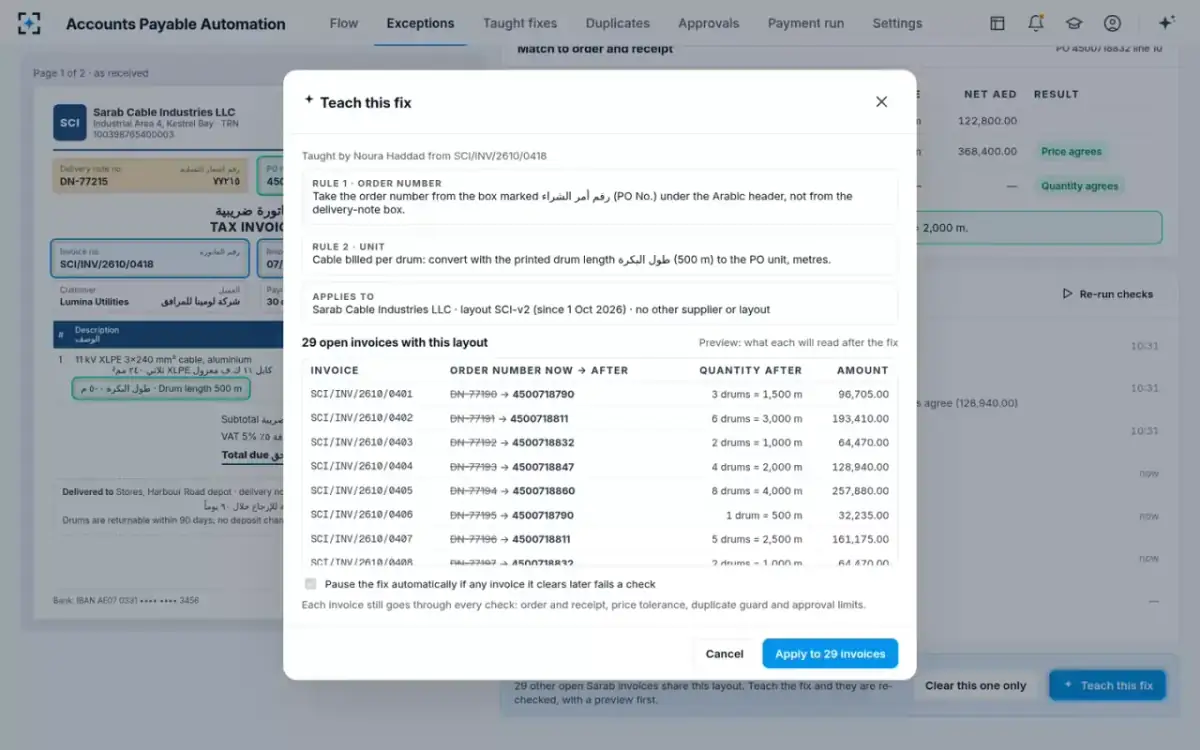Click the sparkle icon beside Teach this fix title
The height and width of the screenshot is (750, 1200).
(309, 100)
